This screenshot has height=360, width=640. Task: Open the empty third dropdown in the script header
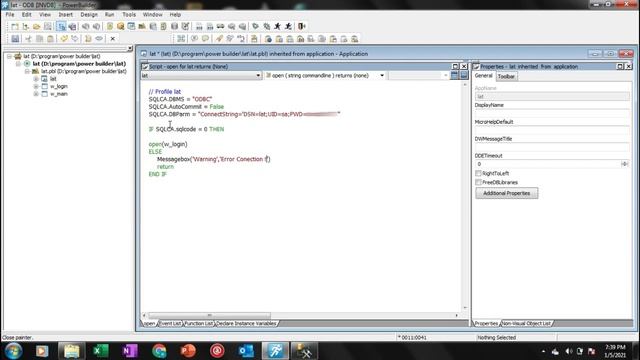pyautogui.click(x=445, y=76)
